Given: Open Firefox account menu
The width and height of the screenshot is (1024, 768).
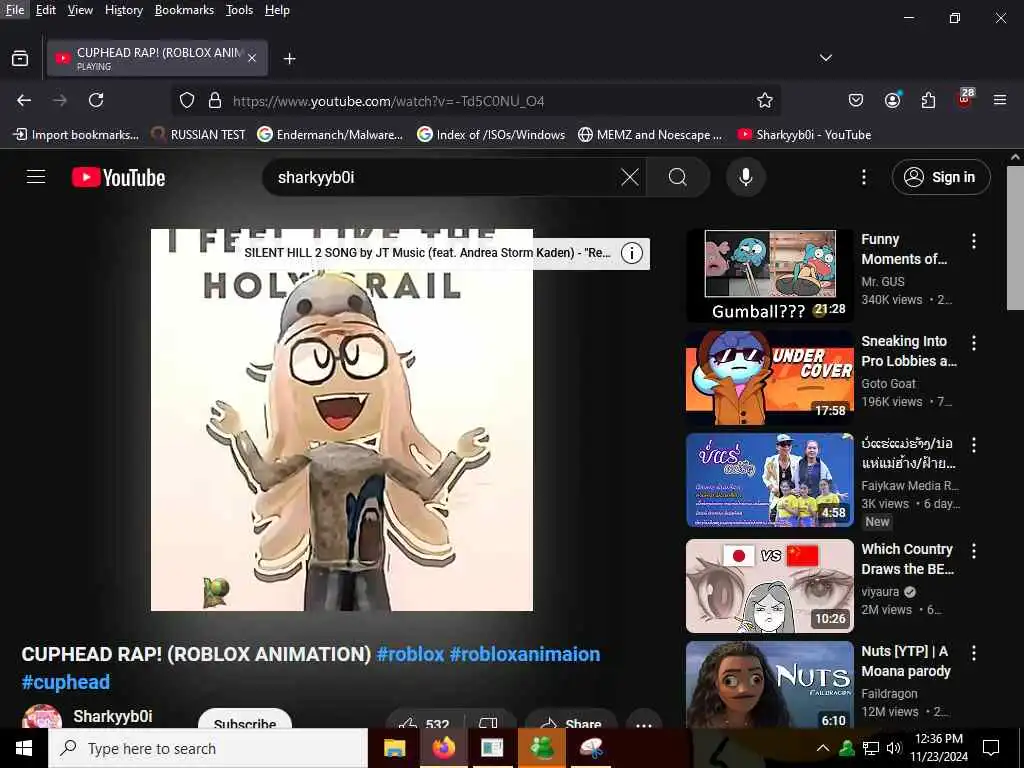Looking at the screenshot, I should 892,101.
